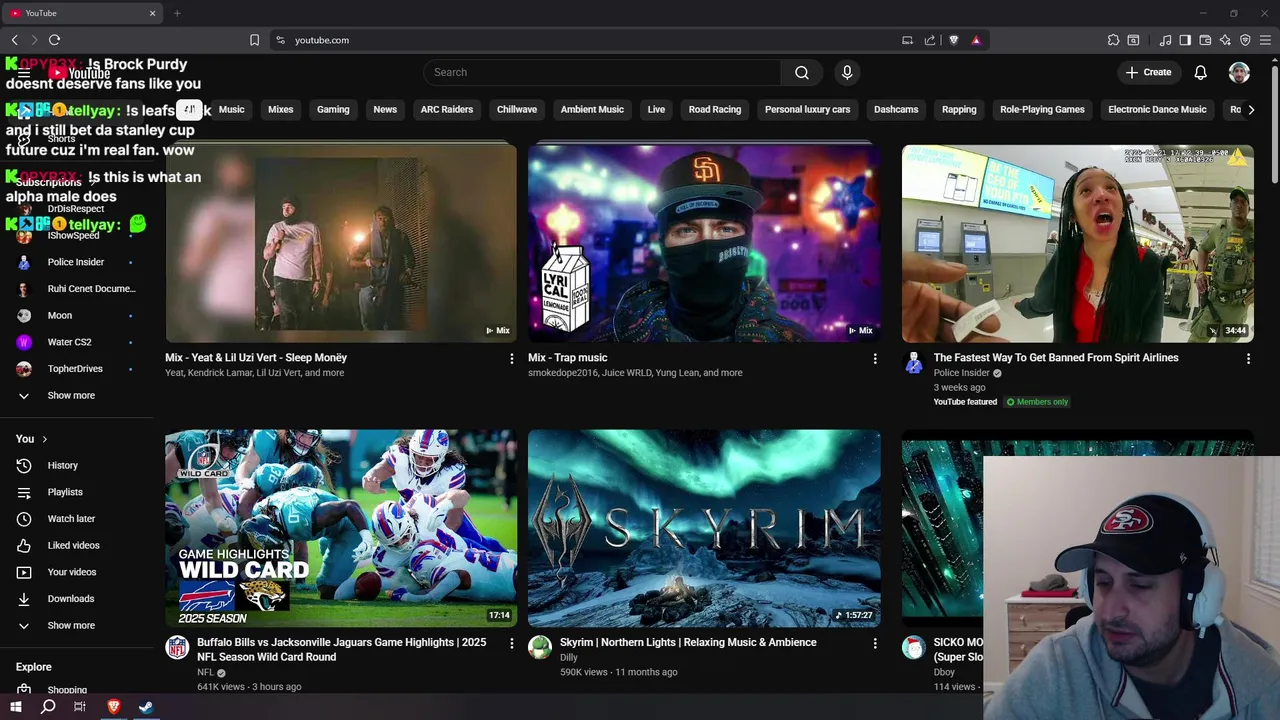
Task: Select the ARC Raiders chip
Action: pos(446,109)
